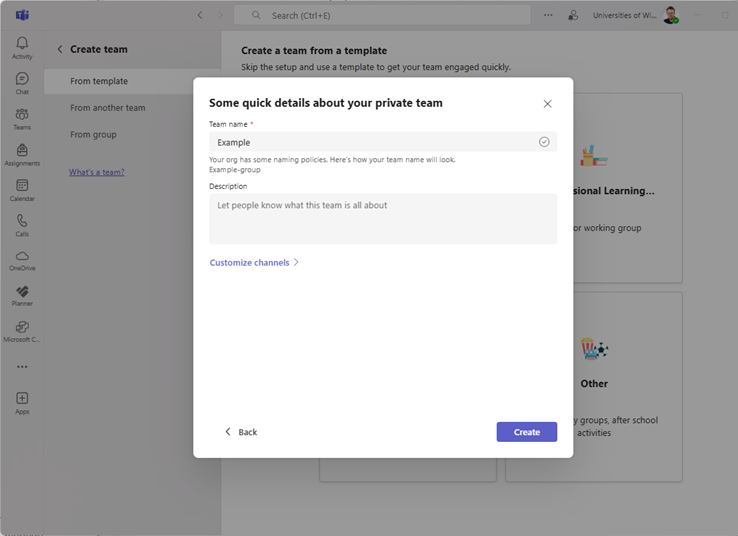This screenshot has width=738, height=536.
Task: Open the What's a team? link
Action: [96, 172]
